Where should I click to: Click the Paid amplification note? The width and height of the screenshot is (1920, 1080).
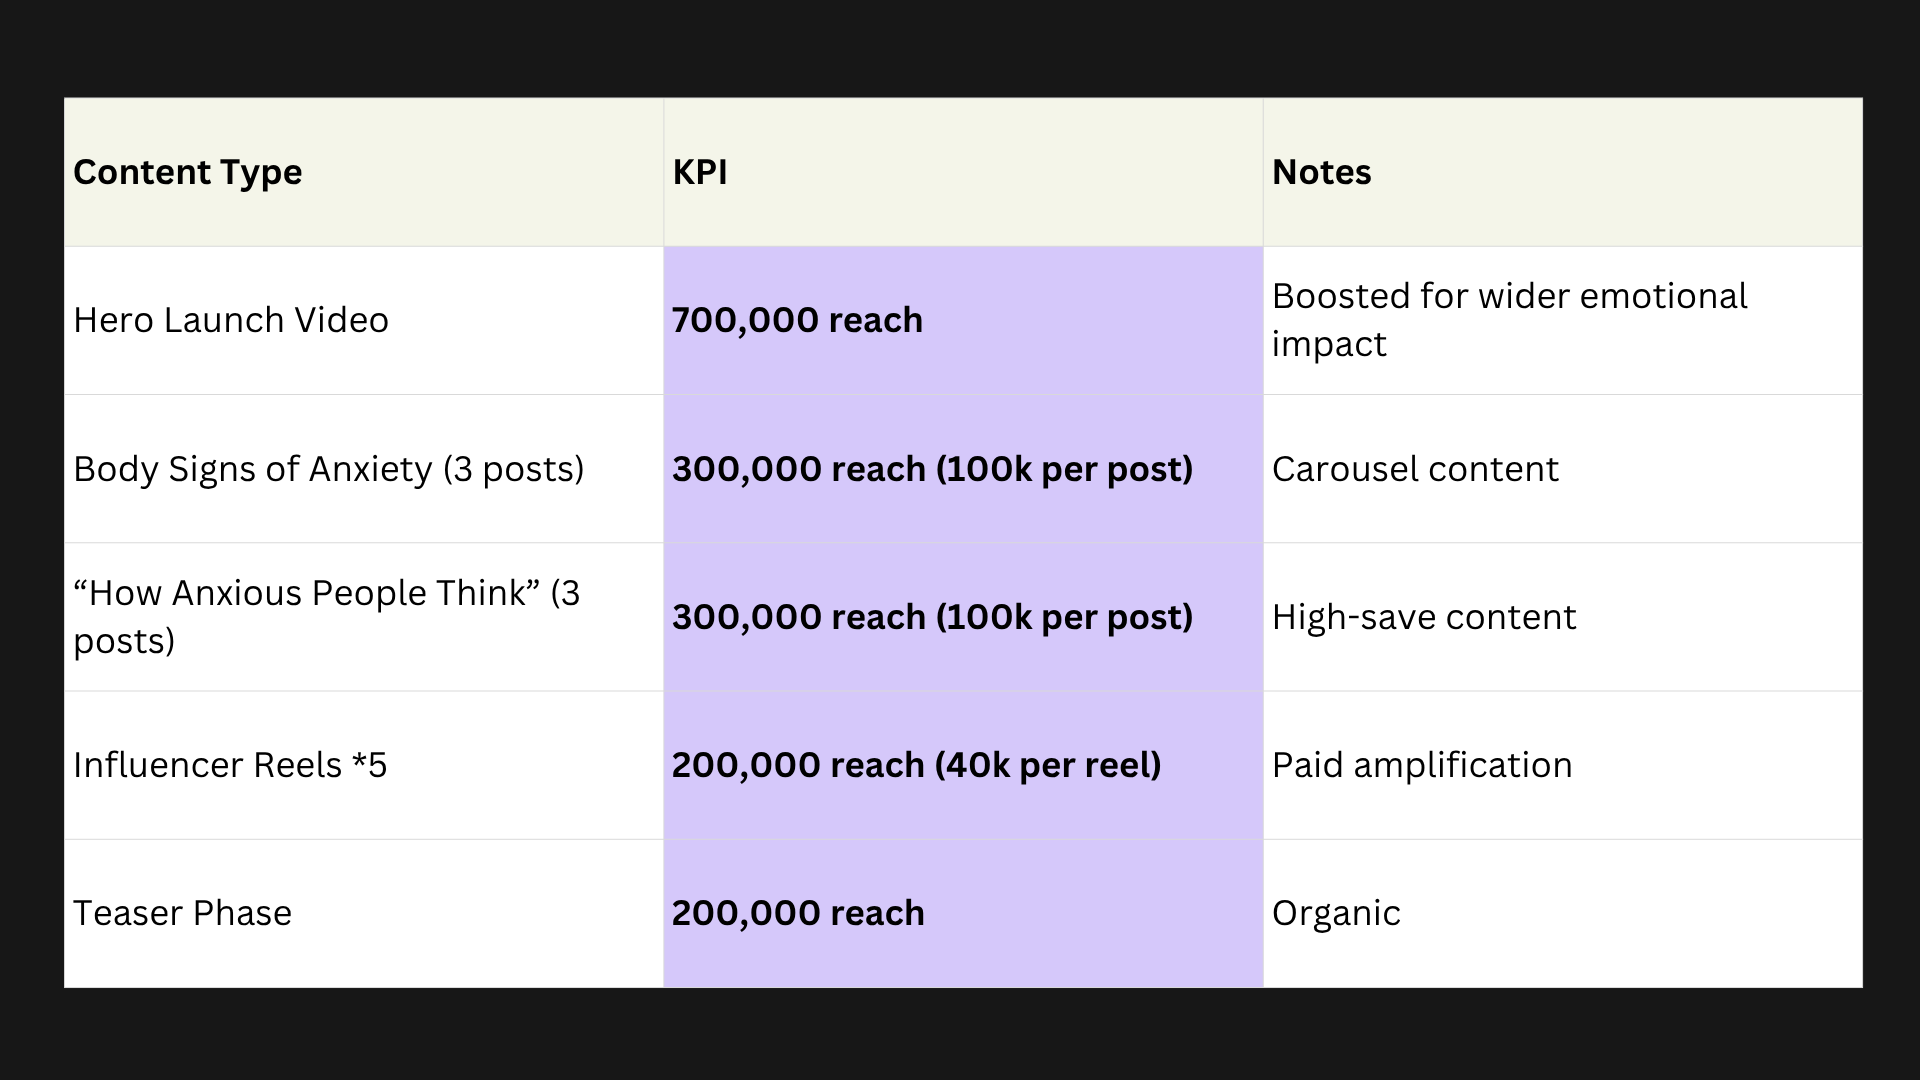point(1562,765)
